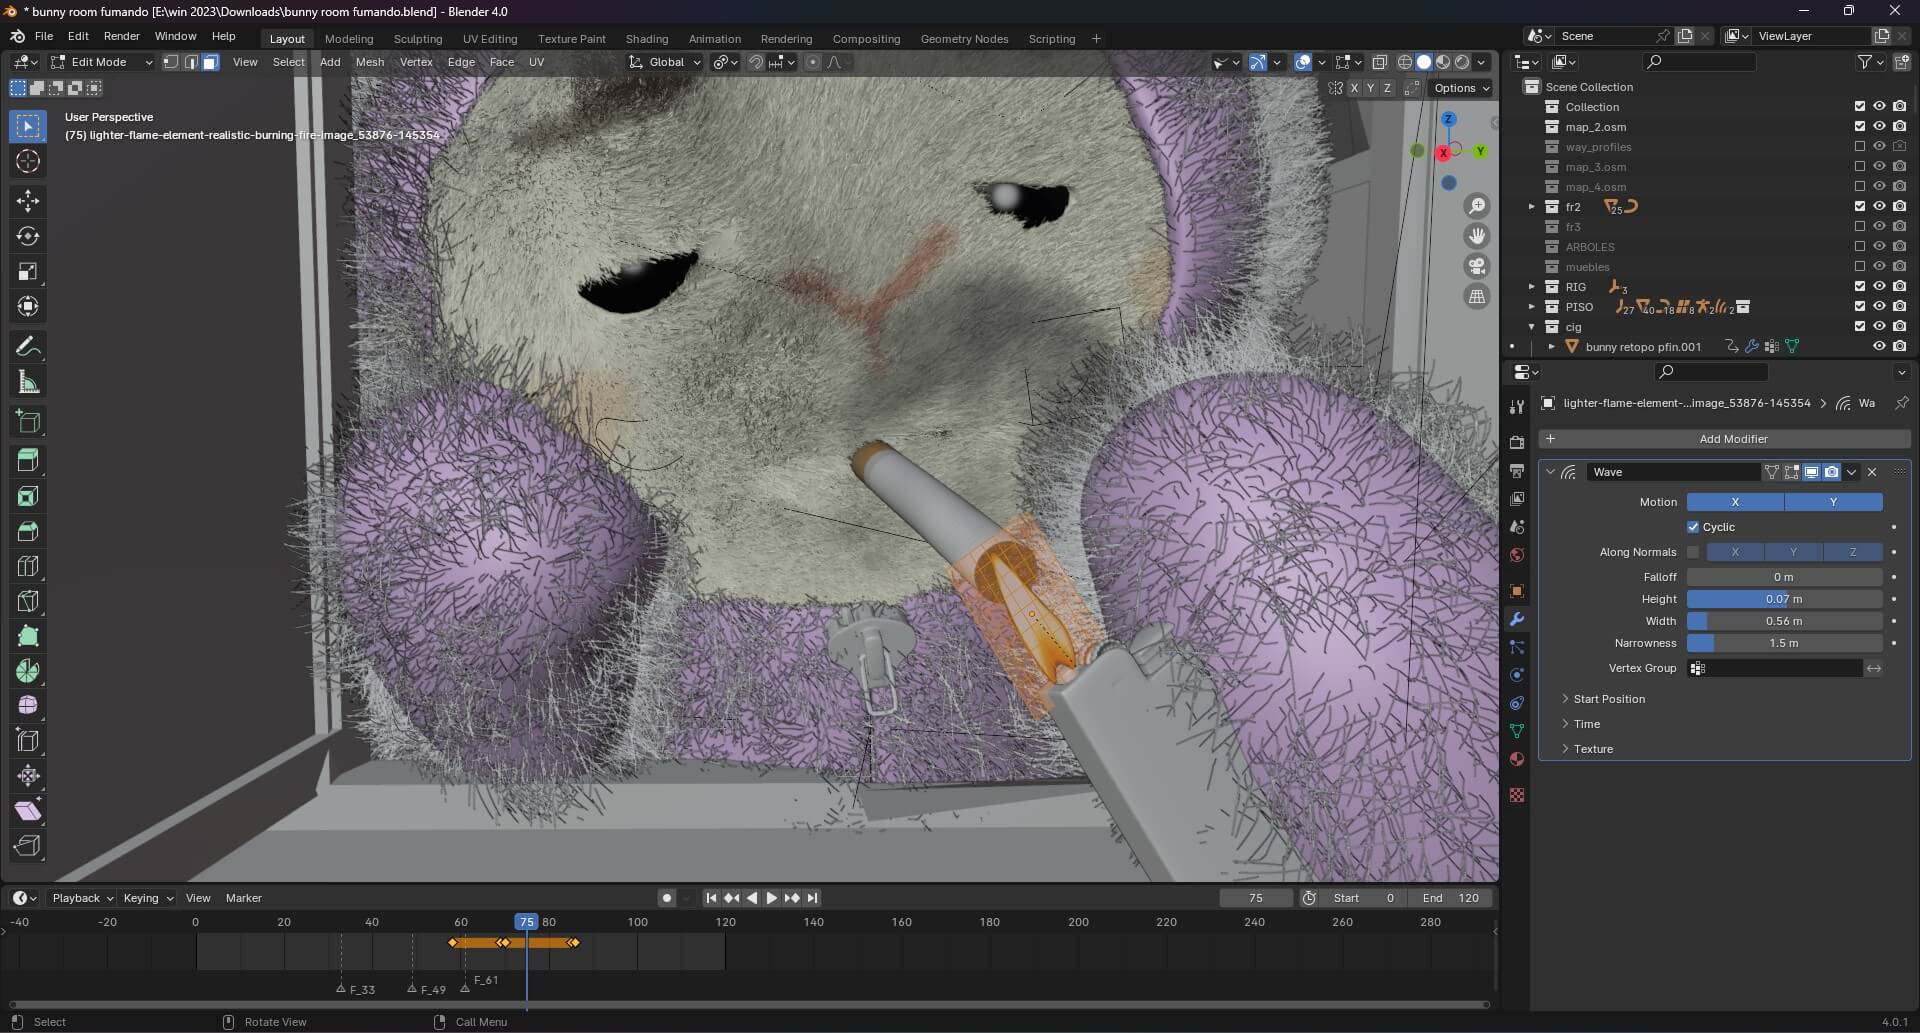Open the Object Data properties tab
This screenshot has height=1033, width=1920.
(1517, 731)
